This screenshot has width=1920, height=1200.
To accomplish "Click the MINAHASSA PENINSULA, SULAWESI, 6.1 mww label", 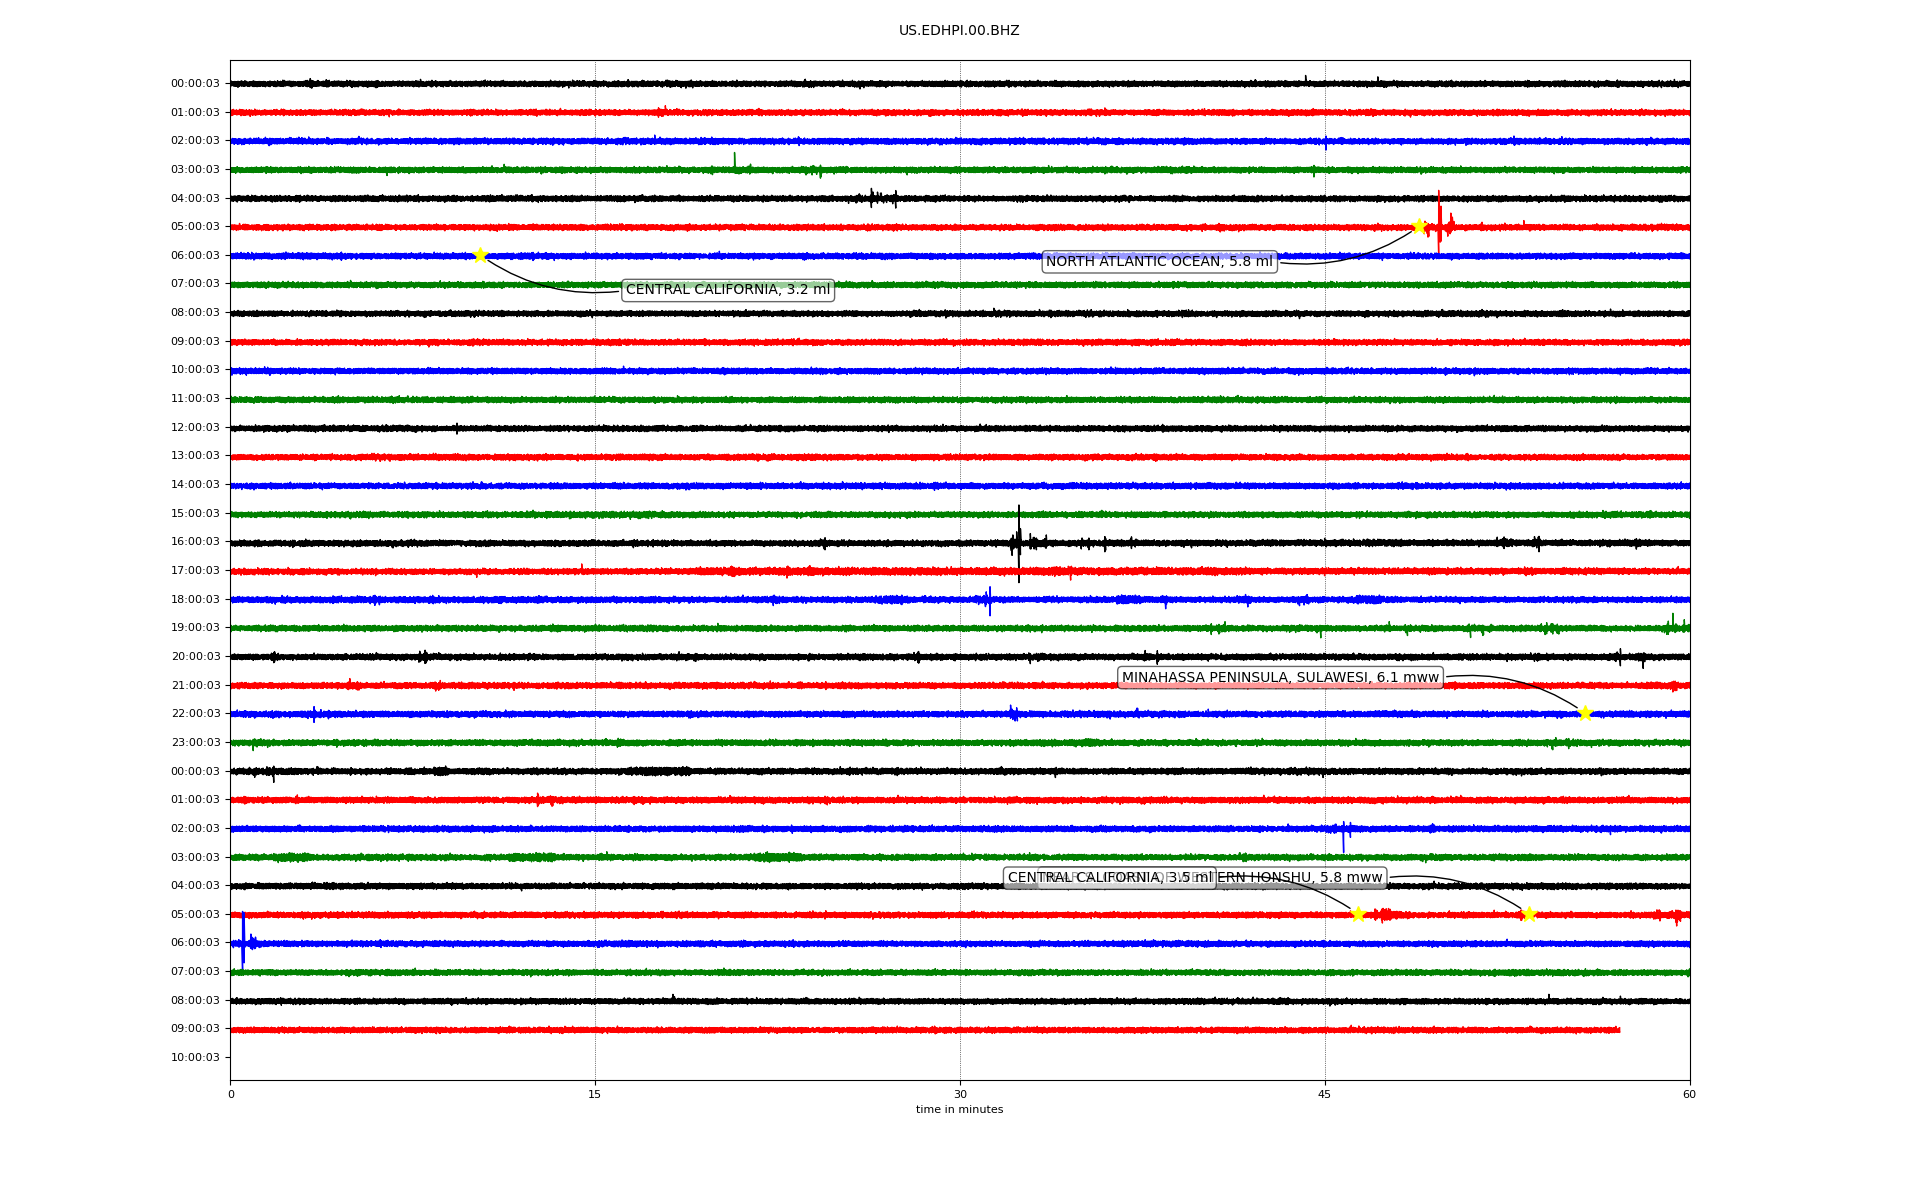I will (1279, 678).
